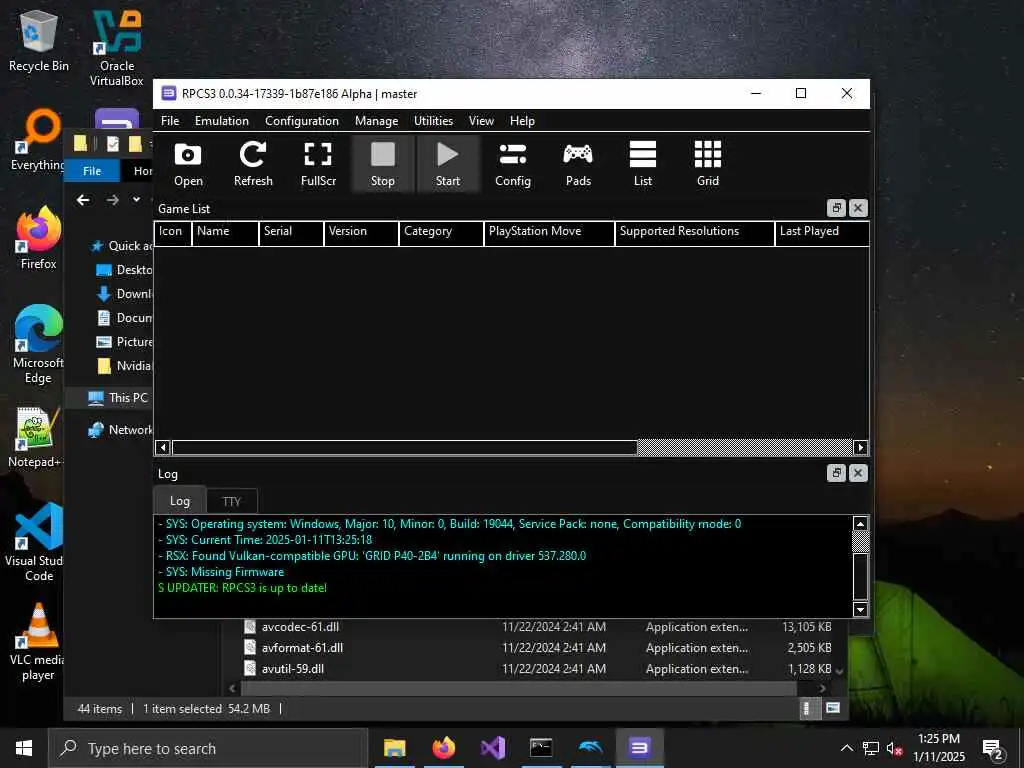Image resolution: width=1024 pixels, height=768 pixels.
Task: Click the Windows Start button
Action: 24,748
